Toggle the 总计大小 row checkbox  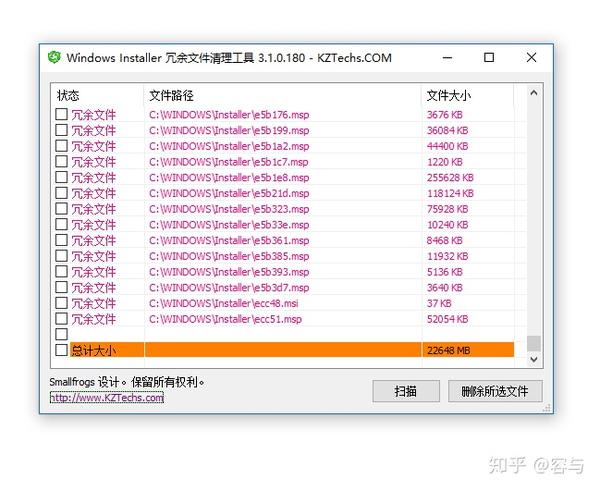pos(61,350)
